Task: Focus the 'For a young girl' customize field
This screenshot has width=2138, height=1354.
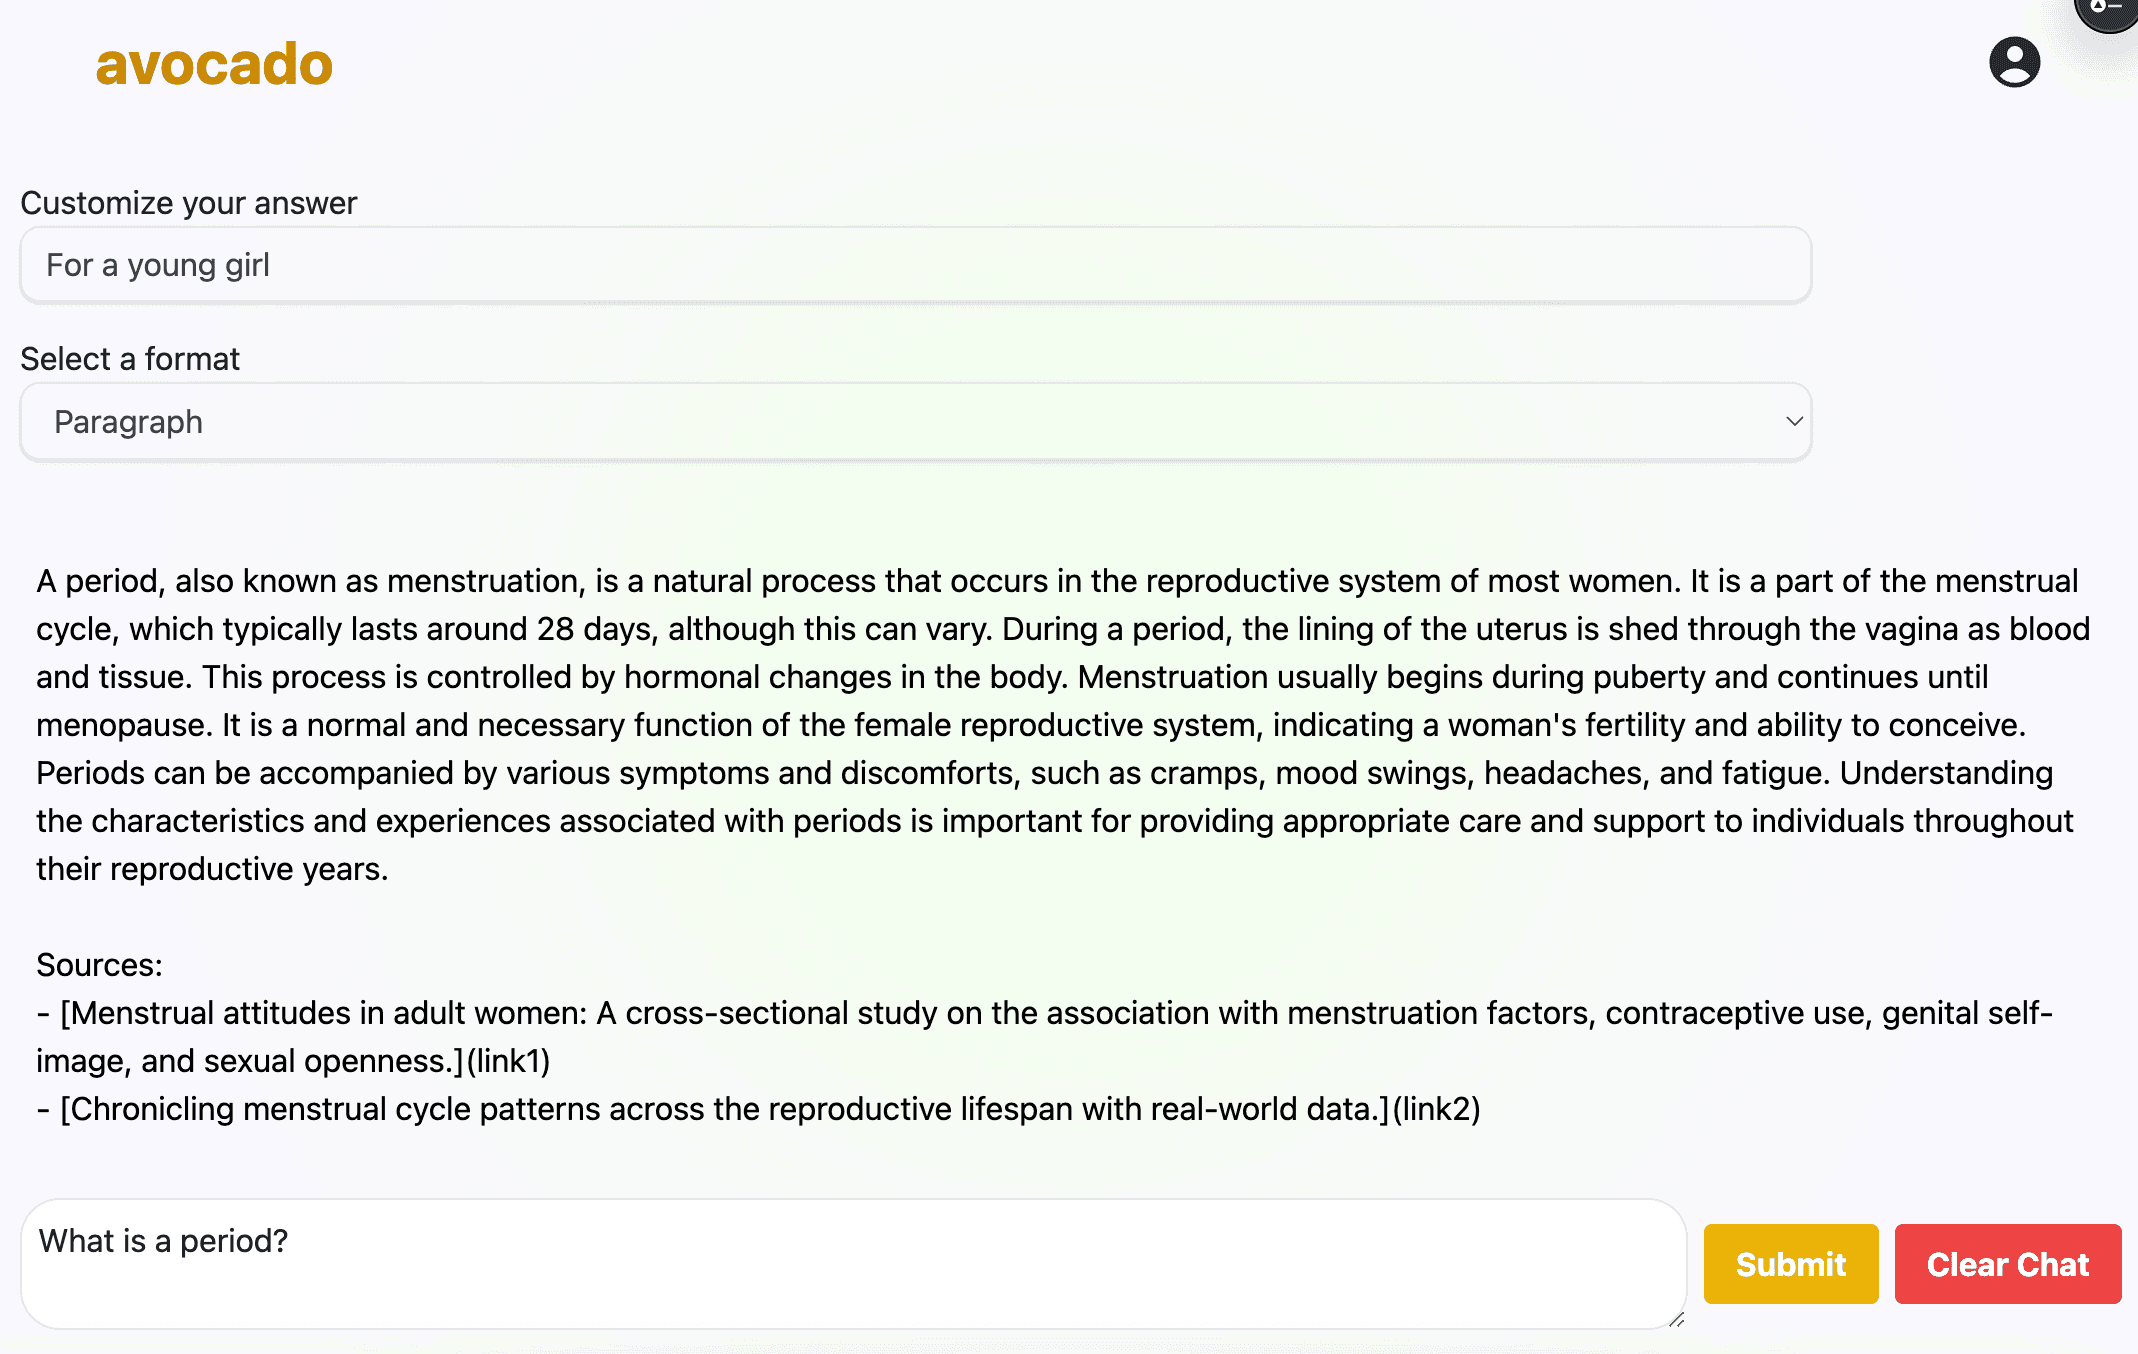Action: click(916, 265)
